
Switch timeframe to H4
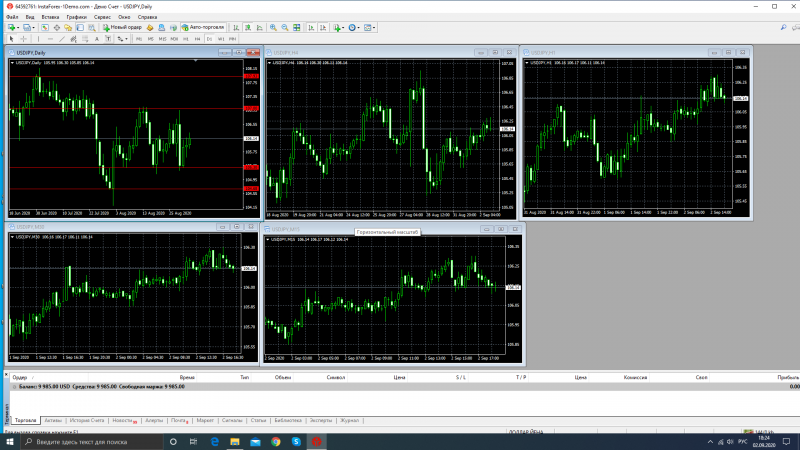[197, 39]
